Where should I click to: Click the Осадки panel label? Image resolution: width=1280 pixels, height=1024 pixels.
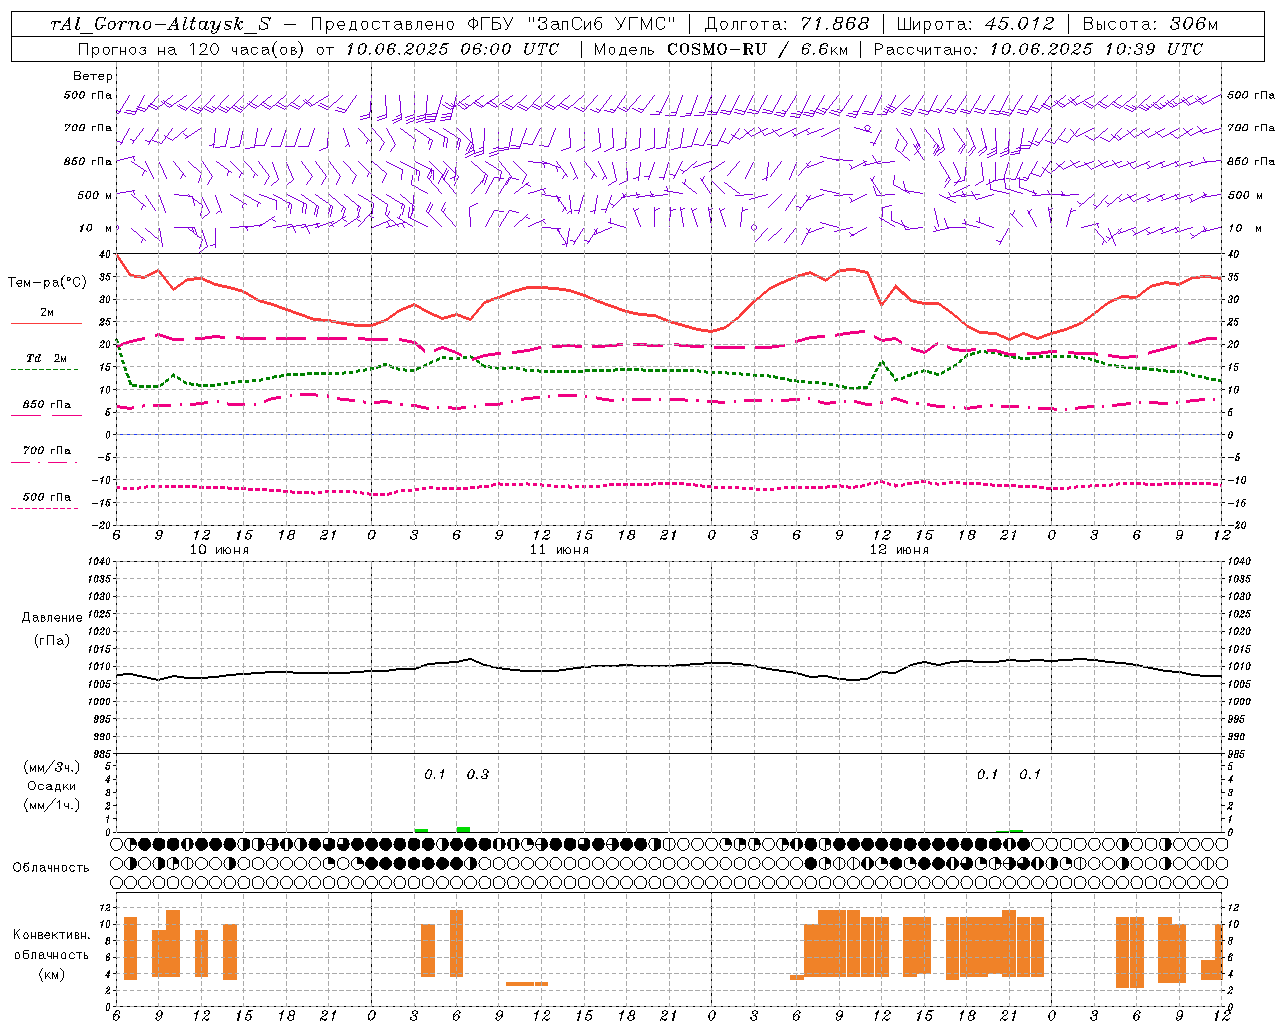click(52, 786)
